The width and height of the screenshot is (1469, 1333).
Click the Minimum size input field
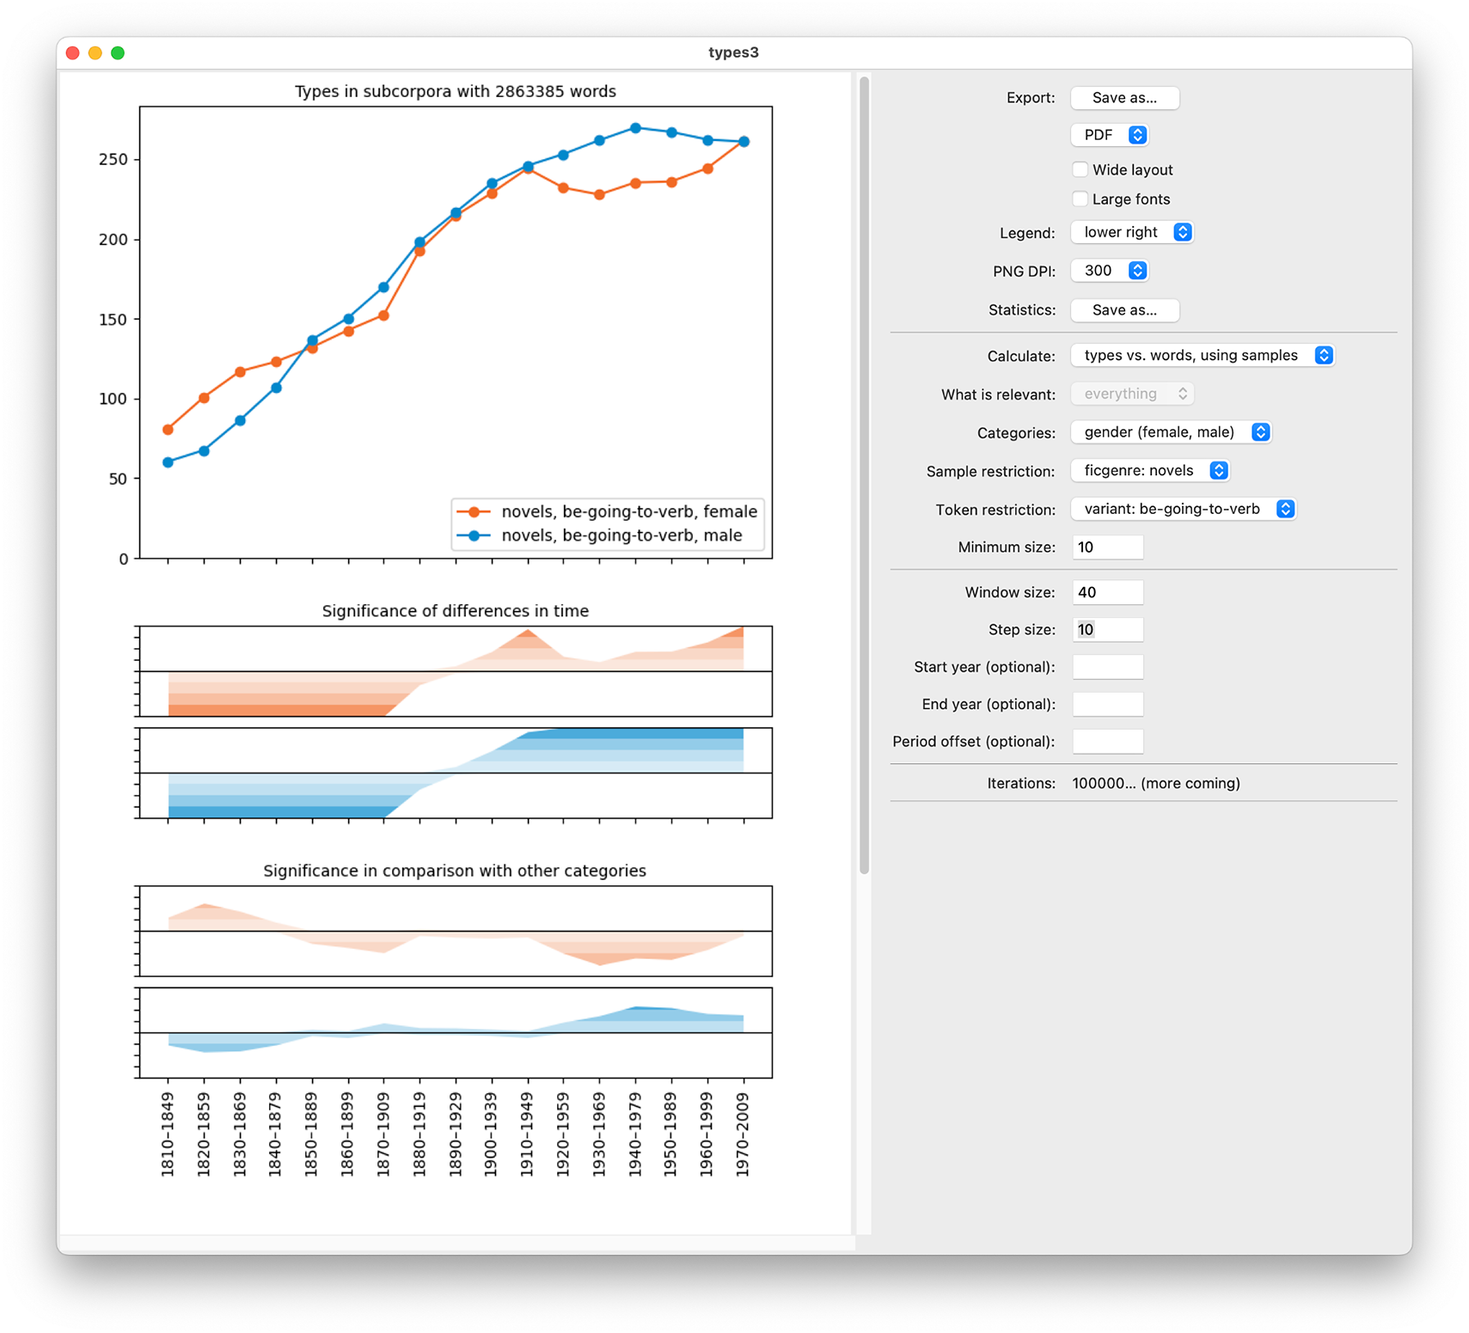point(1108,547)
